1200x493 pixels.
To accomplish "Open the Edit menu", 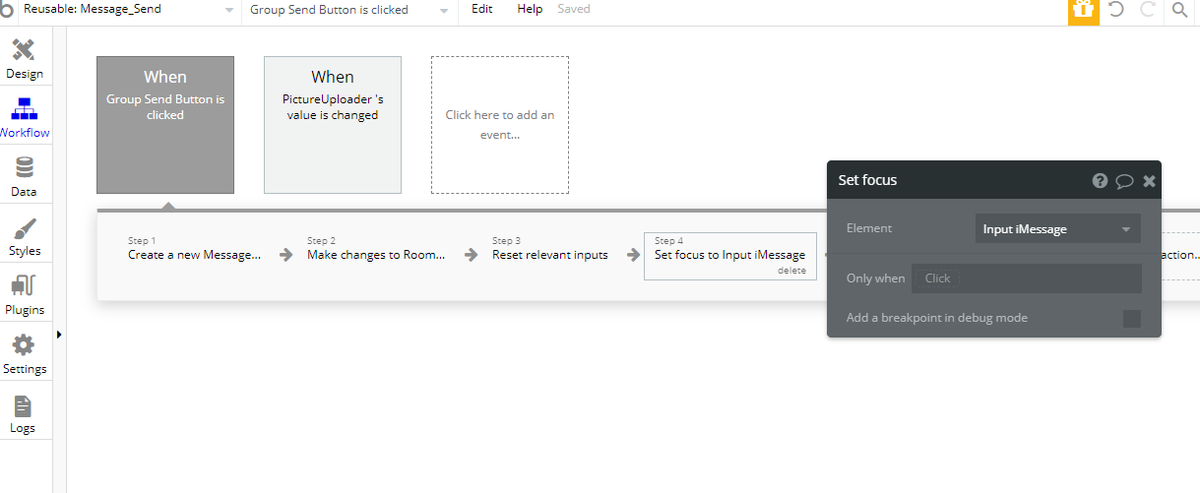I will click(482, 9).
